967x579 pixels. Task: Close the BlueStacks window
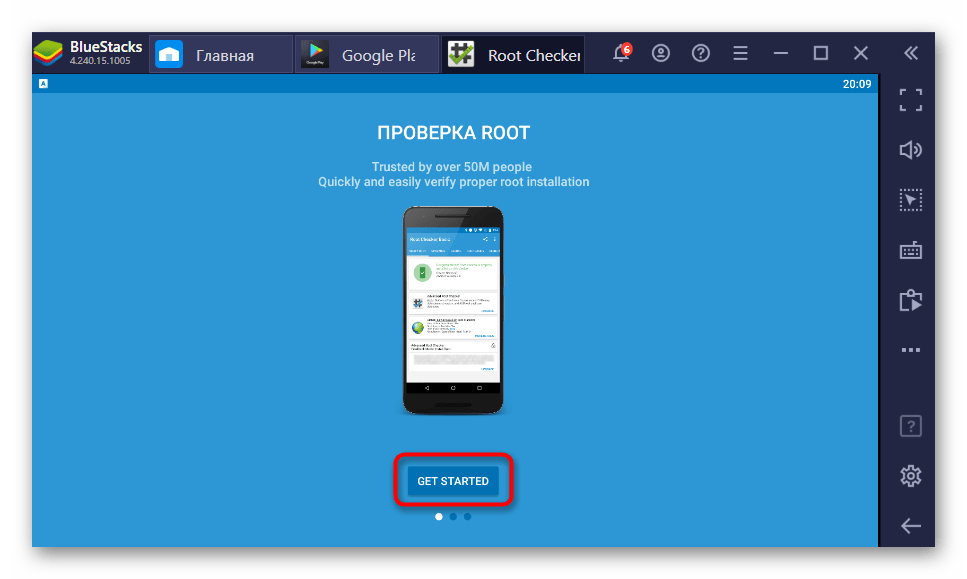861,53
